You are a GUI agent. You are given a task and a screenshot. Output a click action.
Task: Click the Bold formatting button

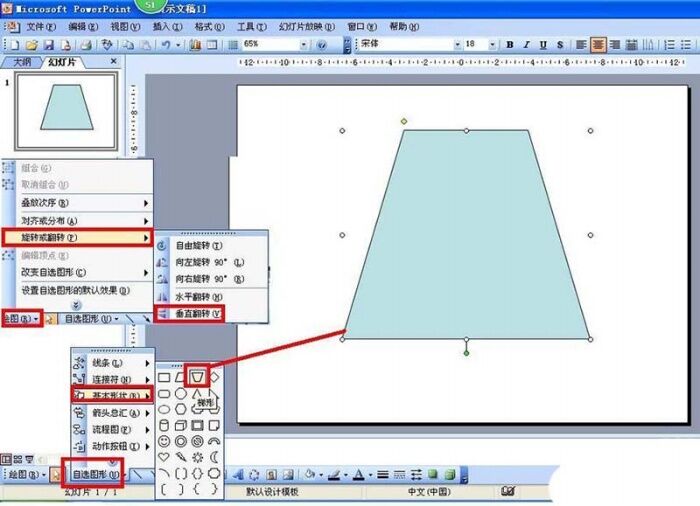point(510,45)
